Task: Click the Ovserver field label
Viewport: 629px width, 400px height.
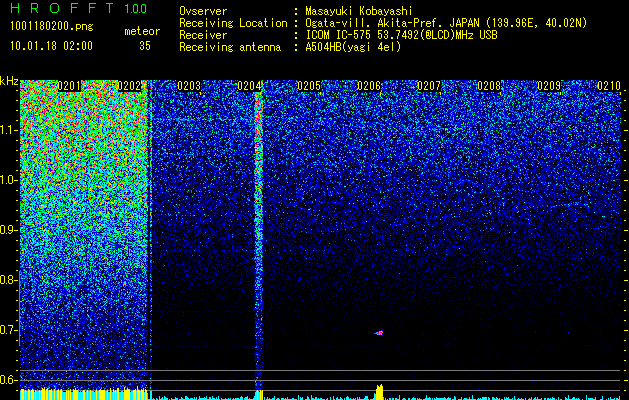Action: pyautogui.click(x=203, y=11)
